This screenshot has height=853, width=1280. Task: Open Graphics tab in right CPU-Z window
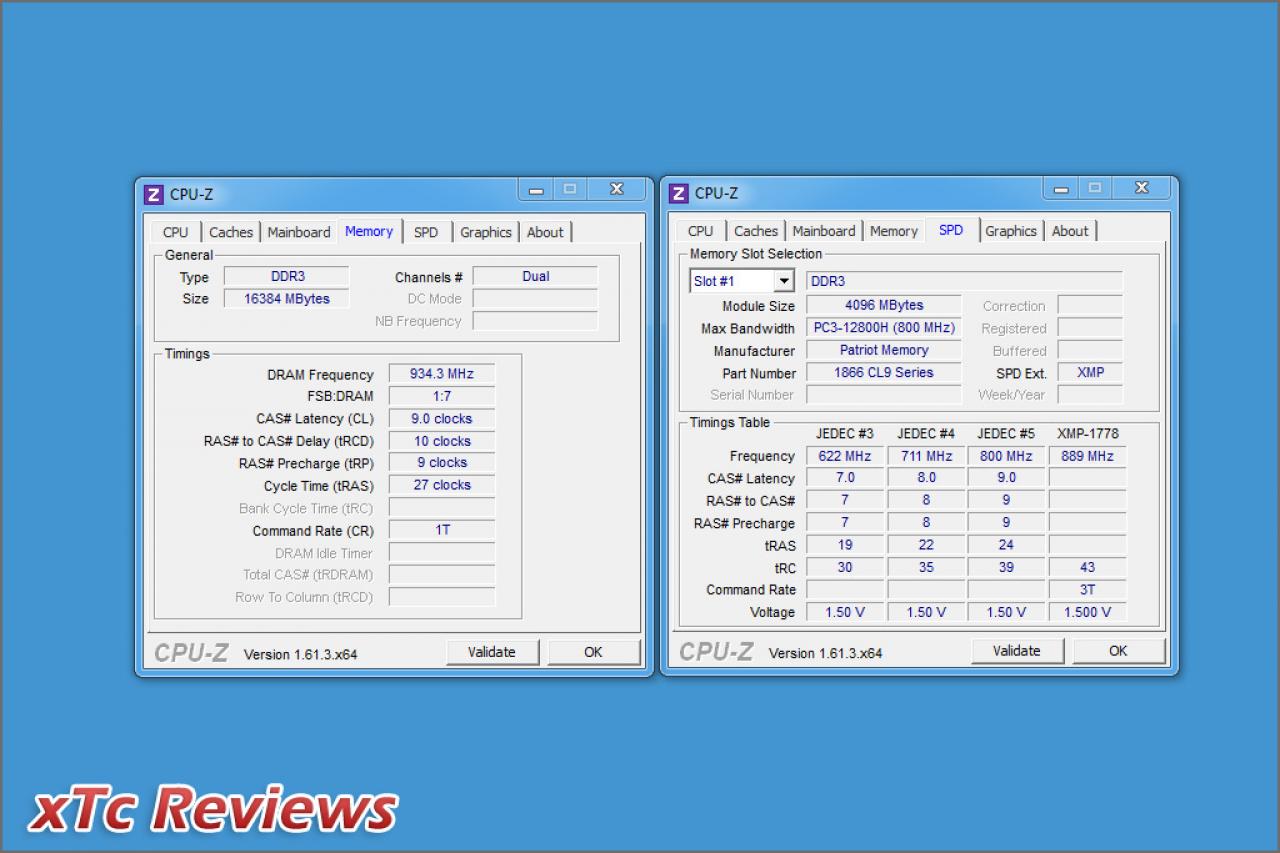click(x=1011, y=231)
